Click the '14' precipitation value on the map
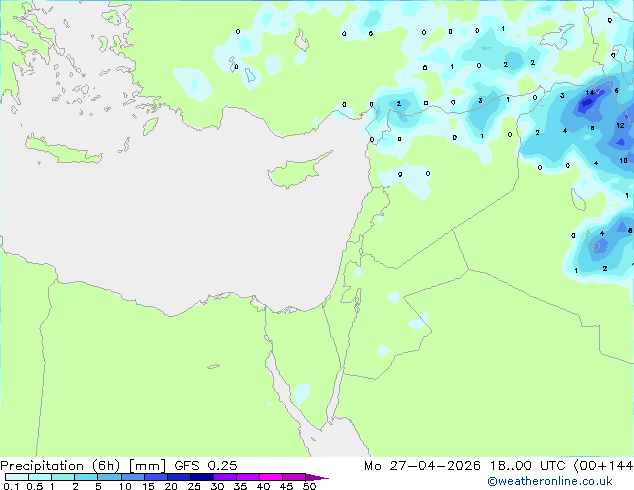Viewport: 634px width, 490px height. 590,93
